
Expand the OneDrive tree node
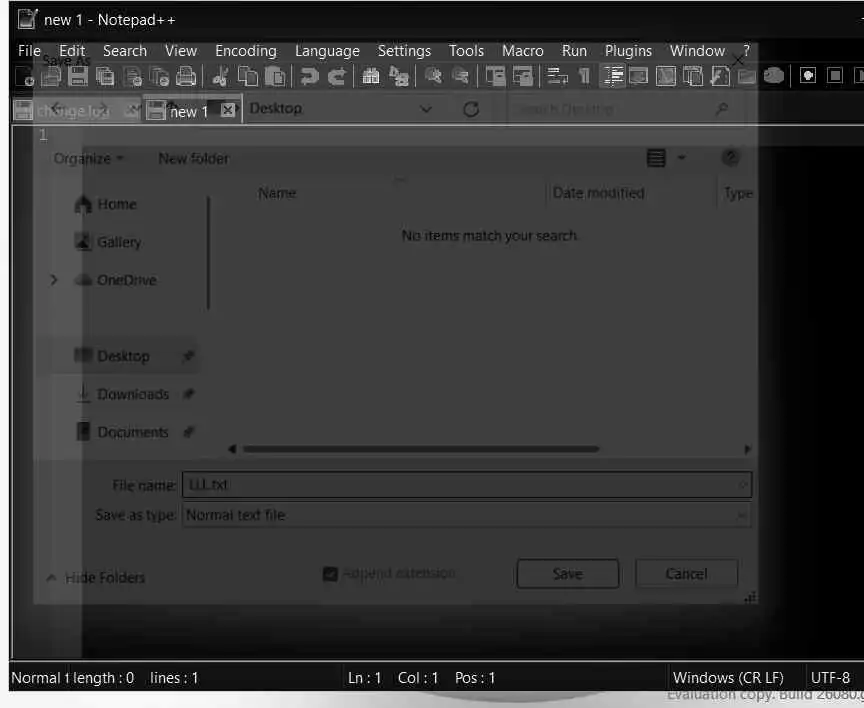pyautogui.click(x=53, y=280)
